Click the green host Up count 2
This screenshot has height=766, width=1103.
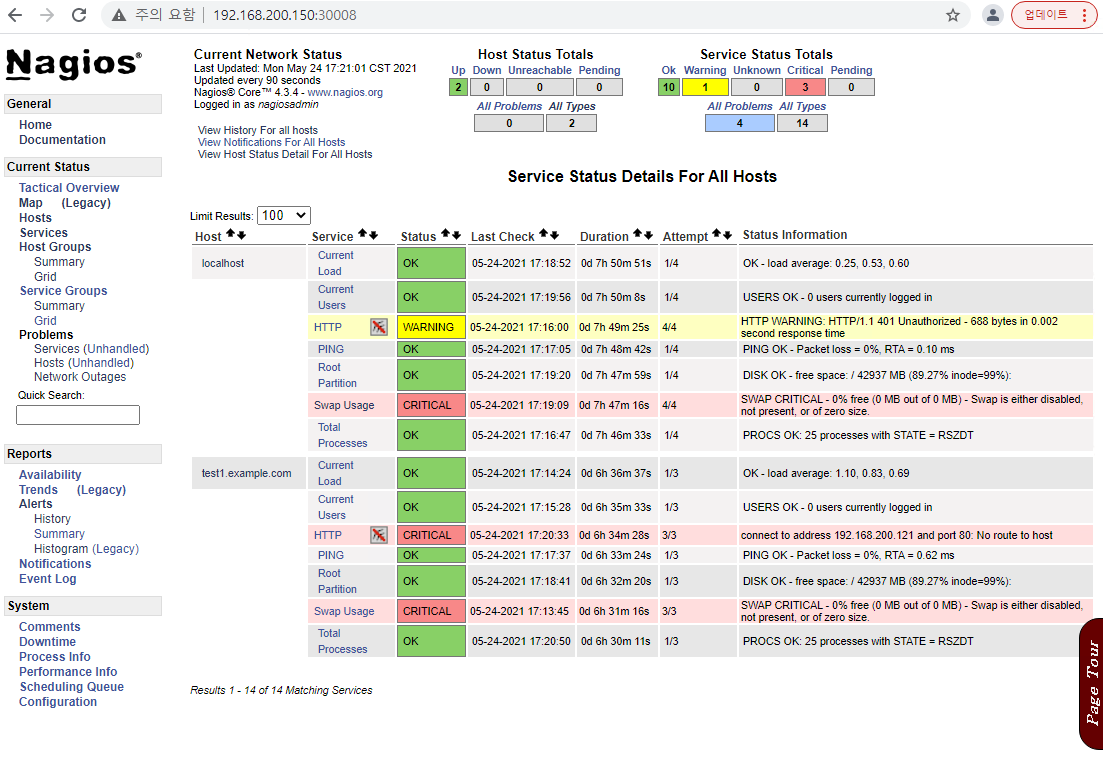click(459, 87)
